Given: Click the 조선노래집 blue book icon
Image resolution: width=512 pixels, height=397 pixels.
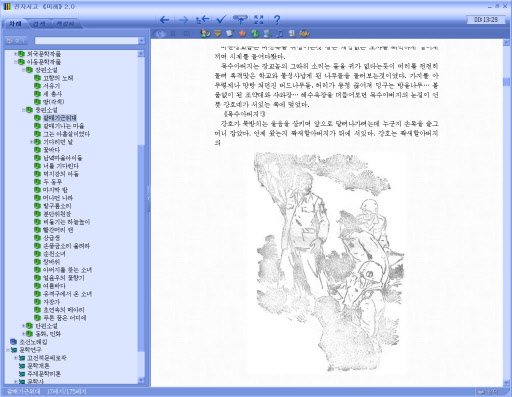Looking at the screenshot, I should click(13, 342).
